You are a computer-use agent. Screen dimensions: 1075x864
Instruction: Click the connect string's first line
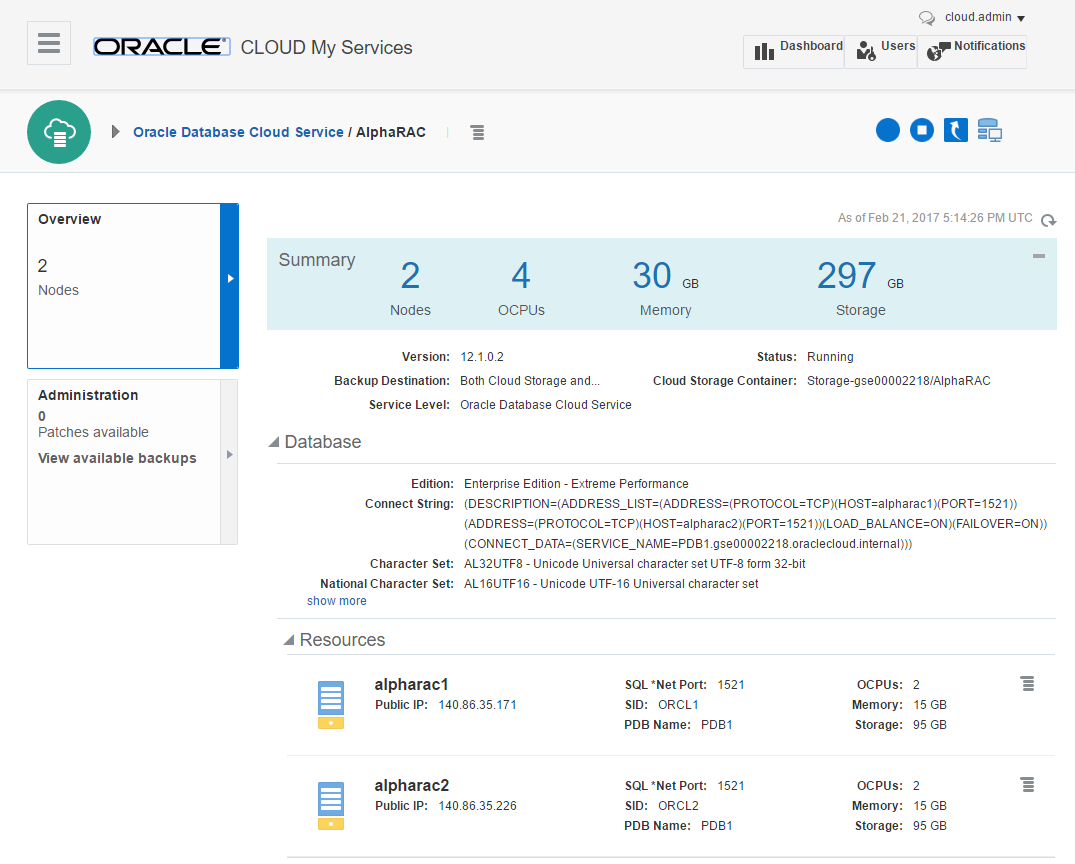click(740, 504)
